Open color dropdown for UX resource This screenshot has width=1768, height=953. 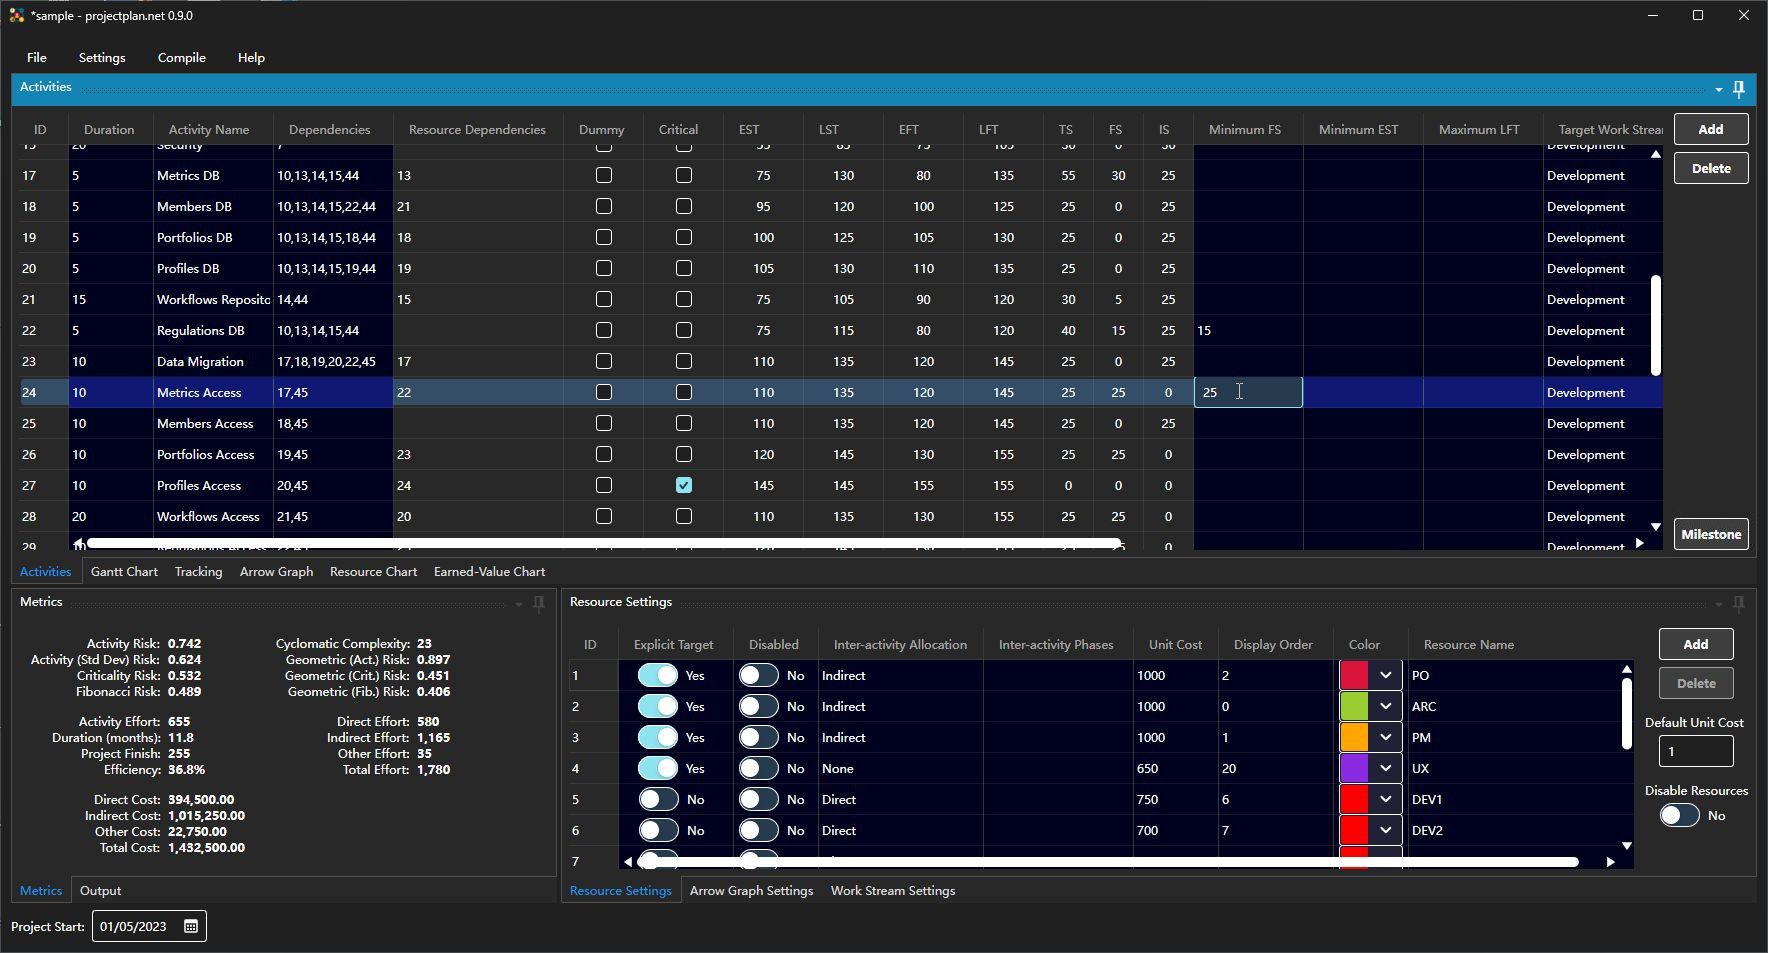coord(1385,769)
